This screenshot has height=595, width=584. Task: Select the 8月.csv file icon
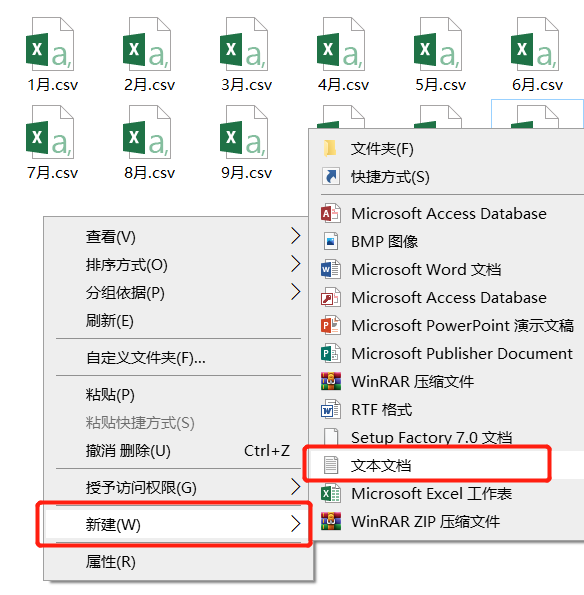147,132
